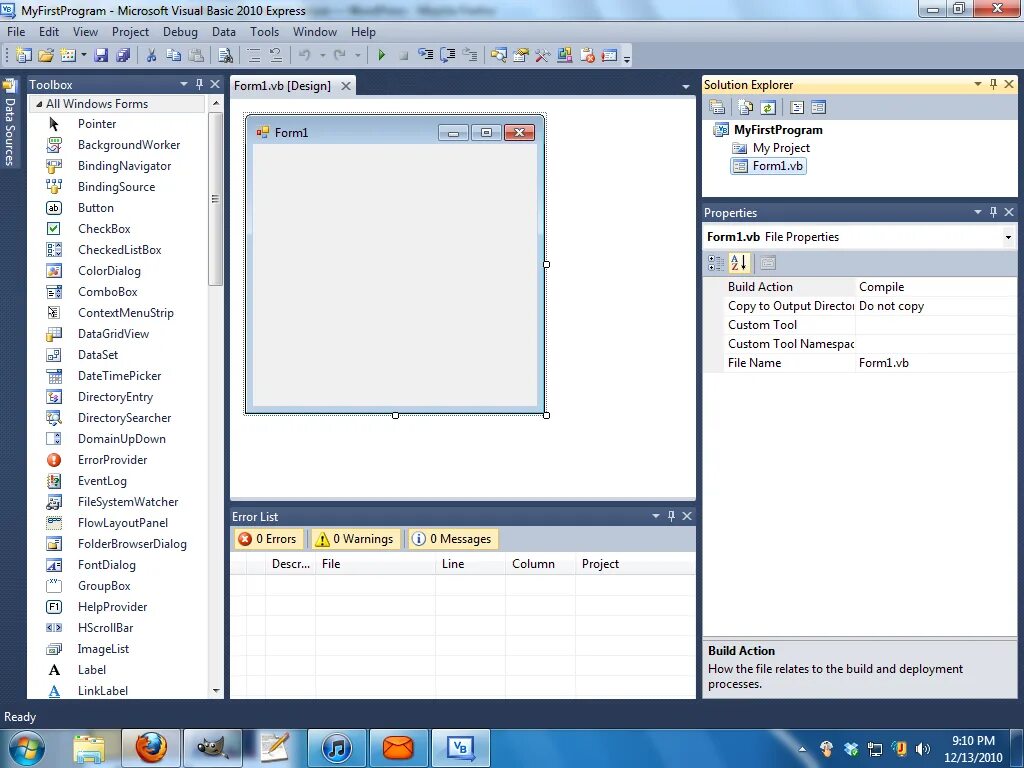Click the volume speaker tray icon
The width and height of the screenshot is (1024, 768).
922,748
